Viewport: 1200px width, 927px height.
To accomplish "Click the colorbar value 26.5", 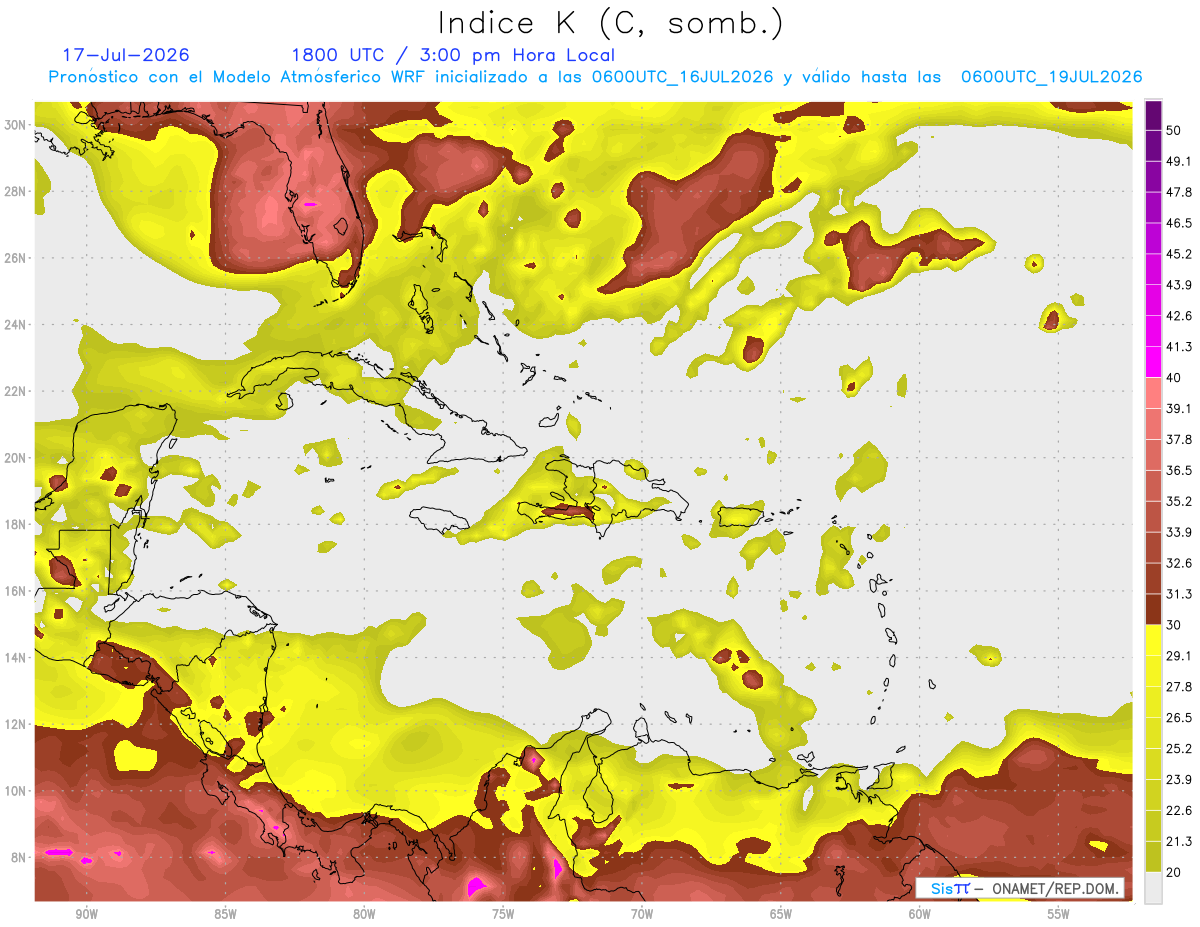I will click(x=1179, y=718).
